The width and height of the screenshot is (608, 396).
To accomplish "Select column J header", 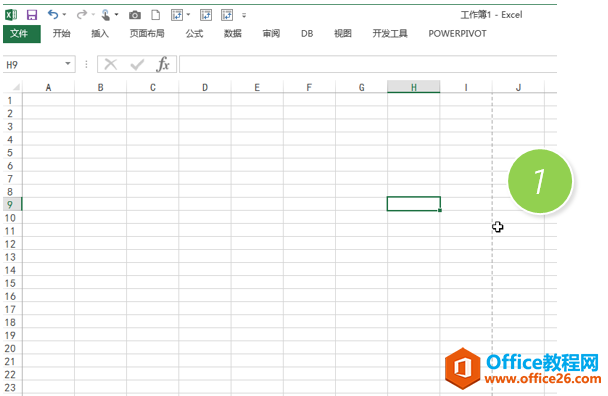I will pos(518,87).
